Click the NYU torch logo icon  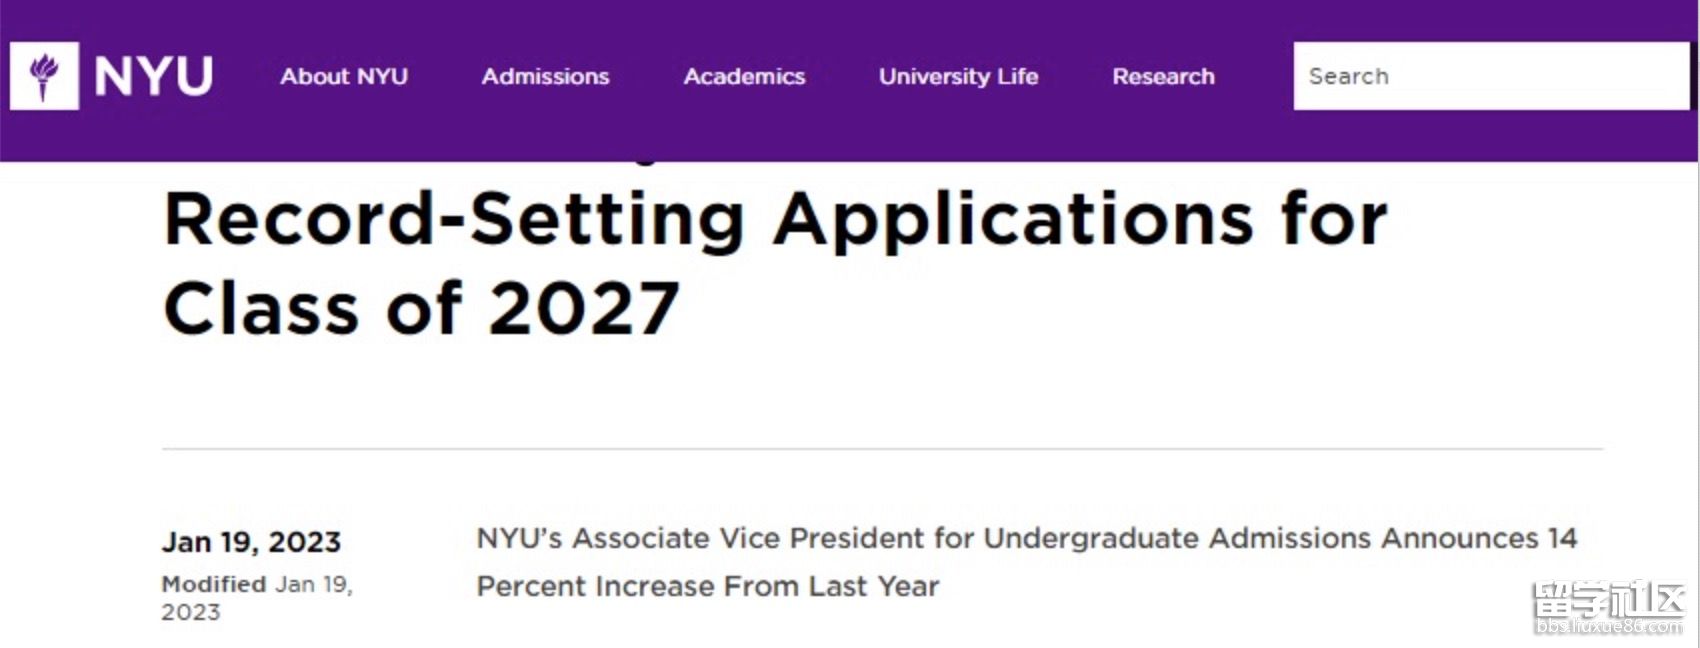pos(44,76)
